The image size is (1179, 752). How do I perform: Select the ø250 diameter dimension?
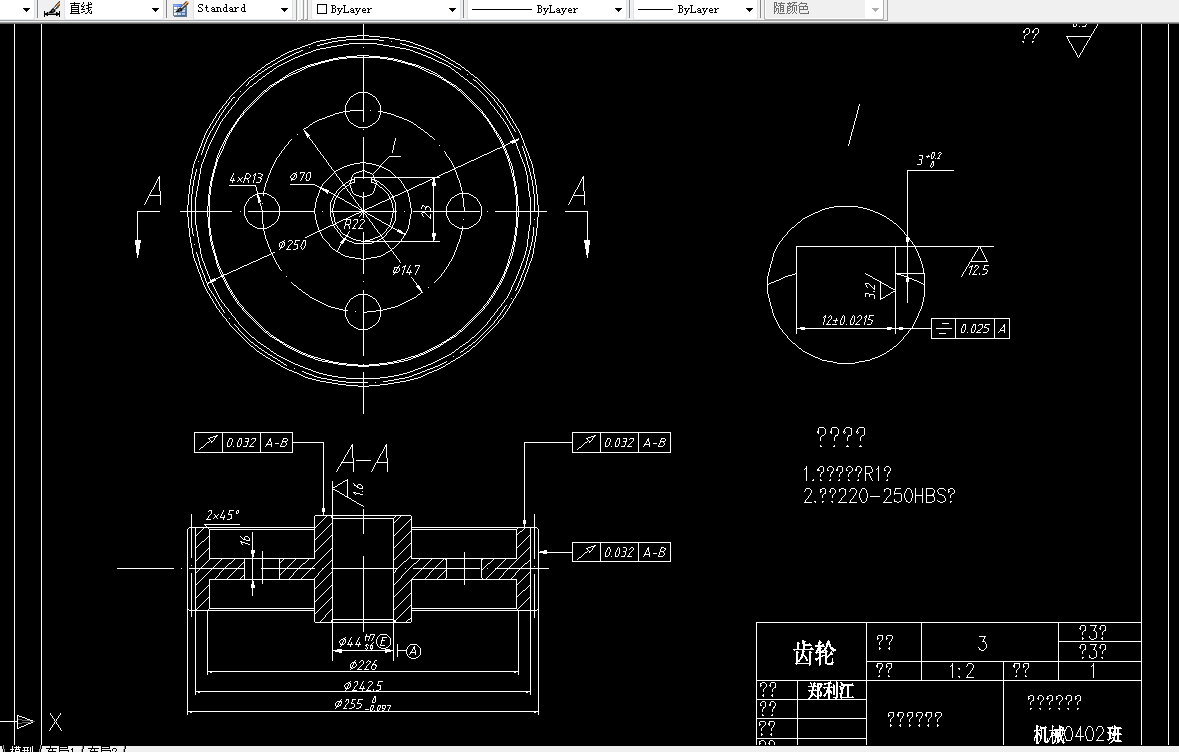pyautogui.click(x=292, y=244)
